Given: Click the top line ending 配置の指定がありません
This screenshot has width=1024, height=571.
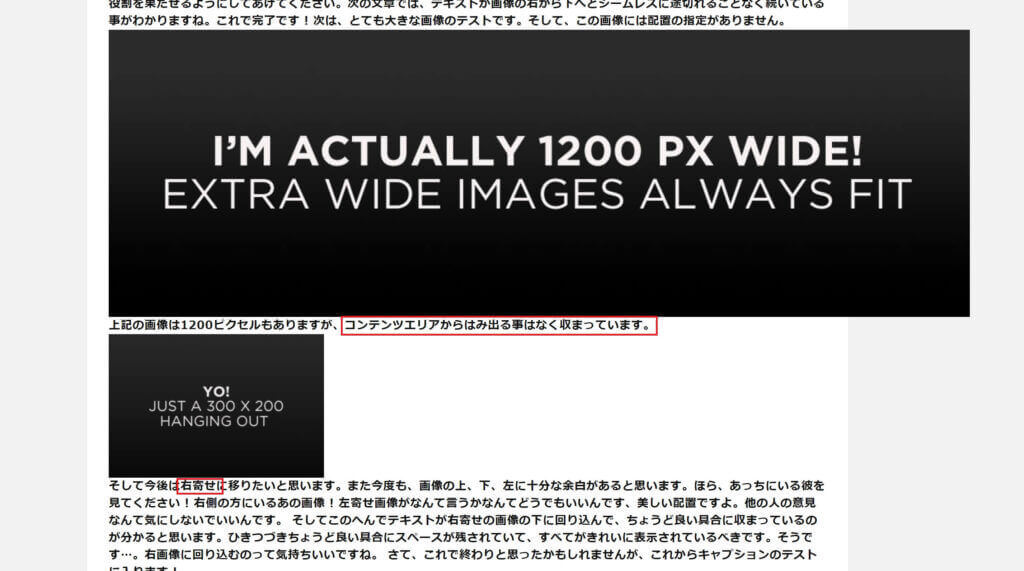Looking at the screenshot, I should [x=447, y=21].
